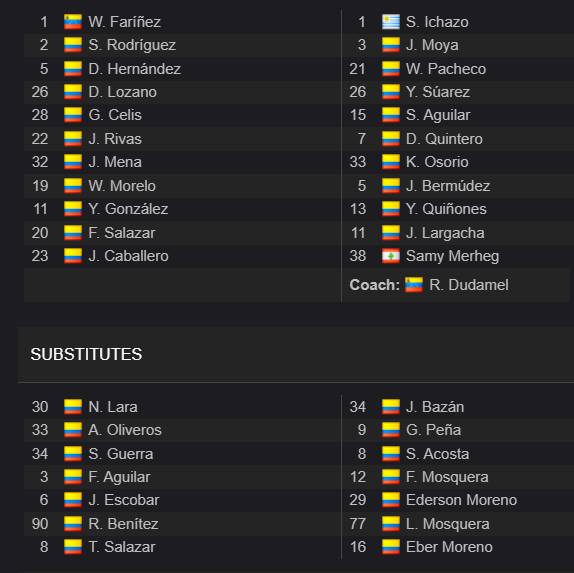The height and width of the screenshot is (573, 574).
Task: Open substitute T. Salazar profile
Action: 122,547
